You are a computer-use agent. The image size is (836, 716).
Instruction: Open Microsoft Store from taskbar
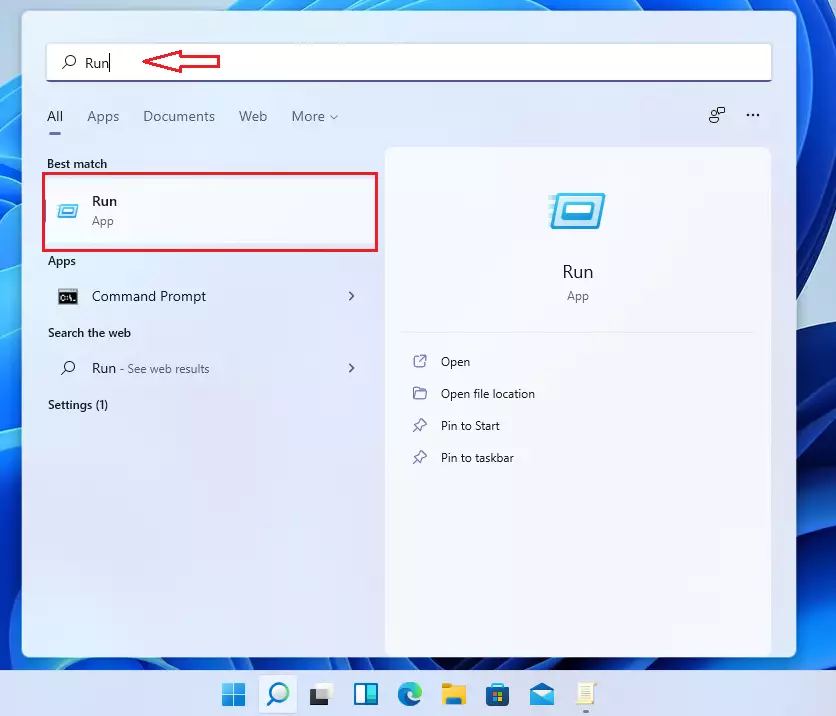click(497, 694)
